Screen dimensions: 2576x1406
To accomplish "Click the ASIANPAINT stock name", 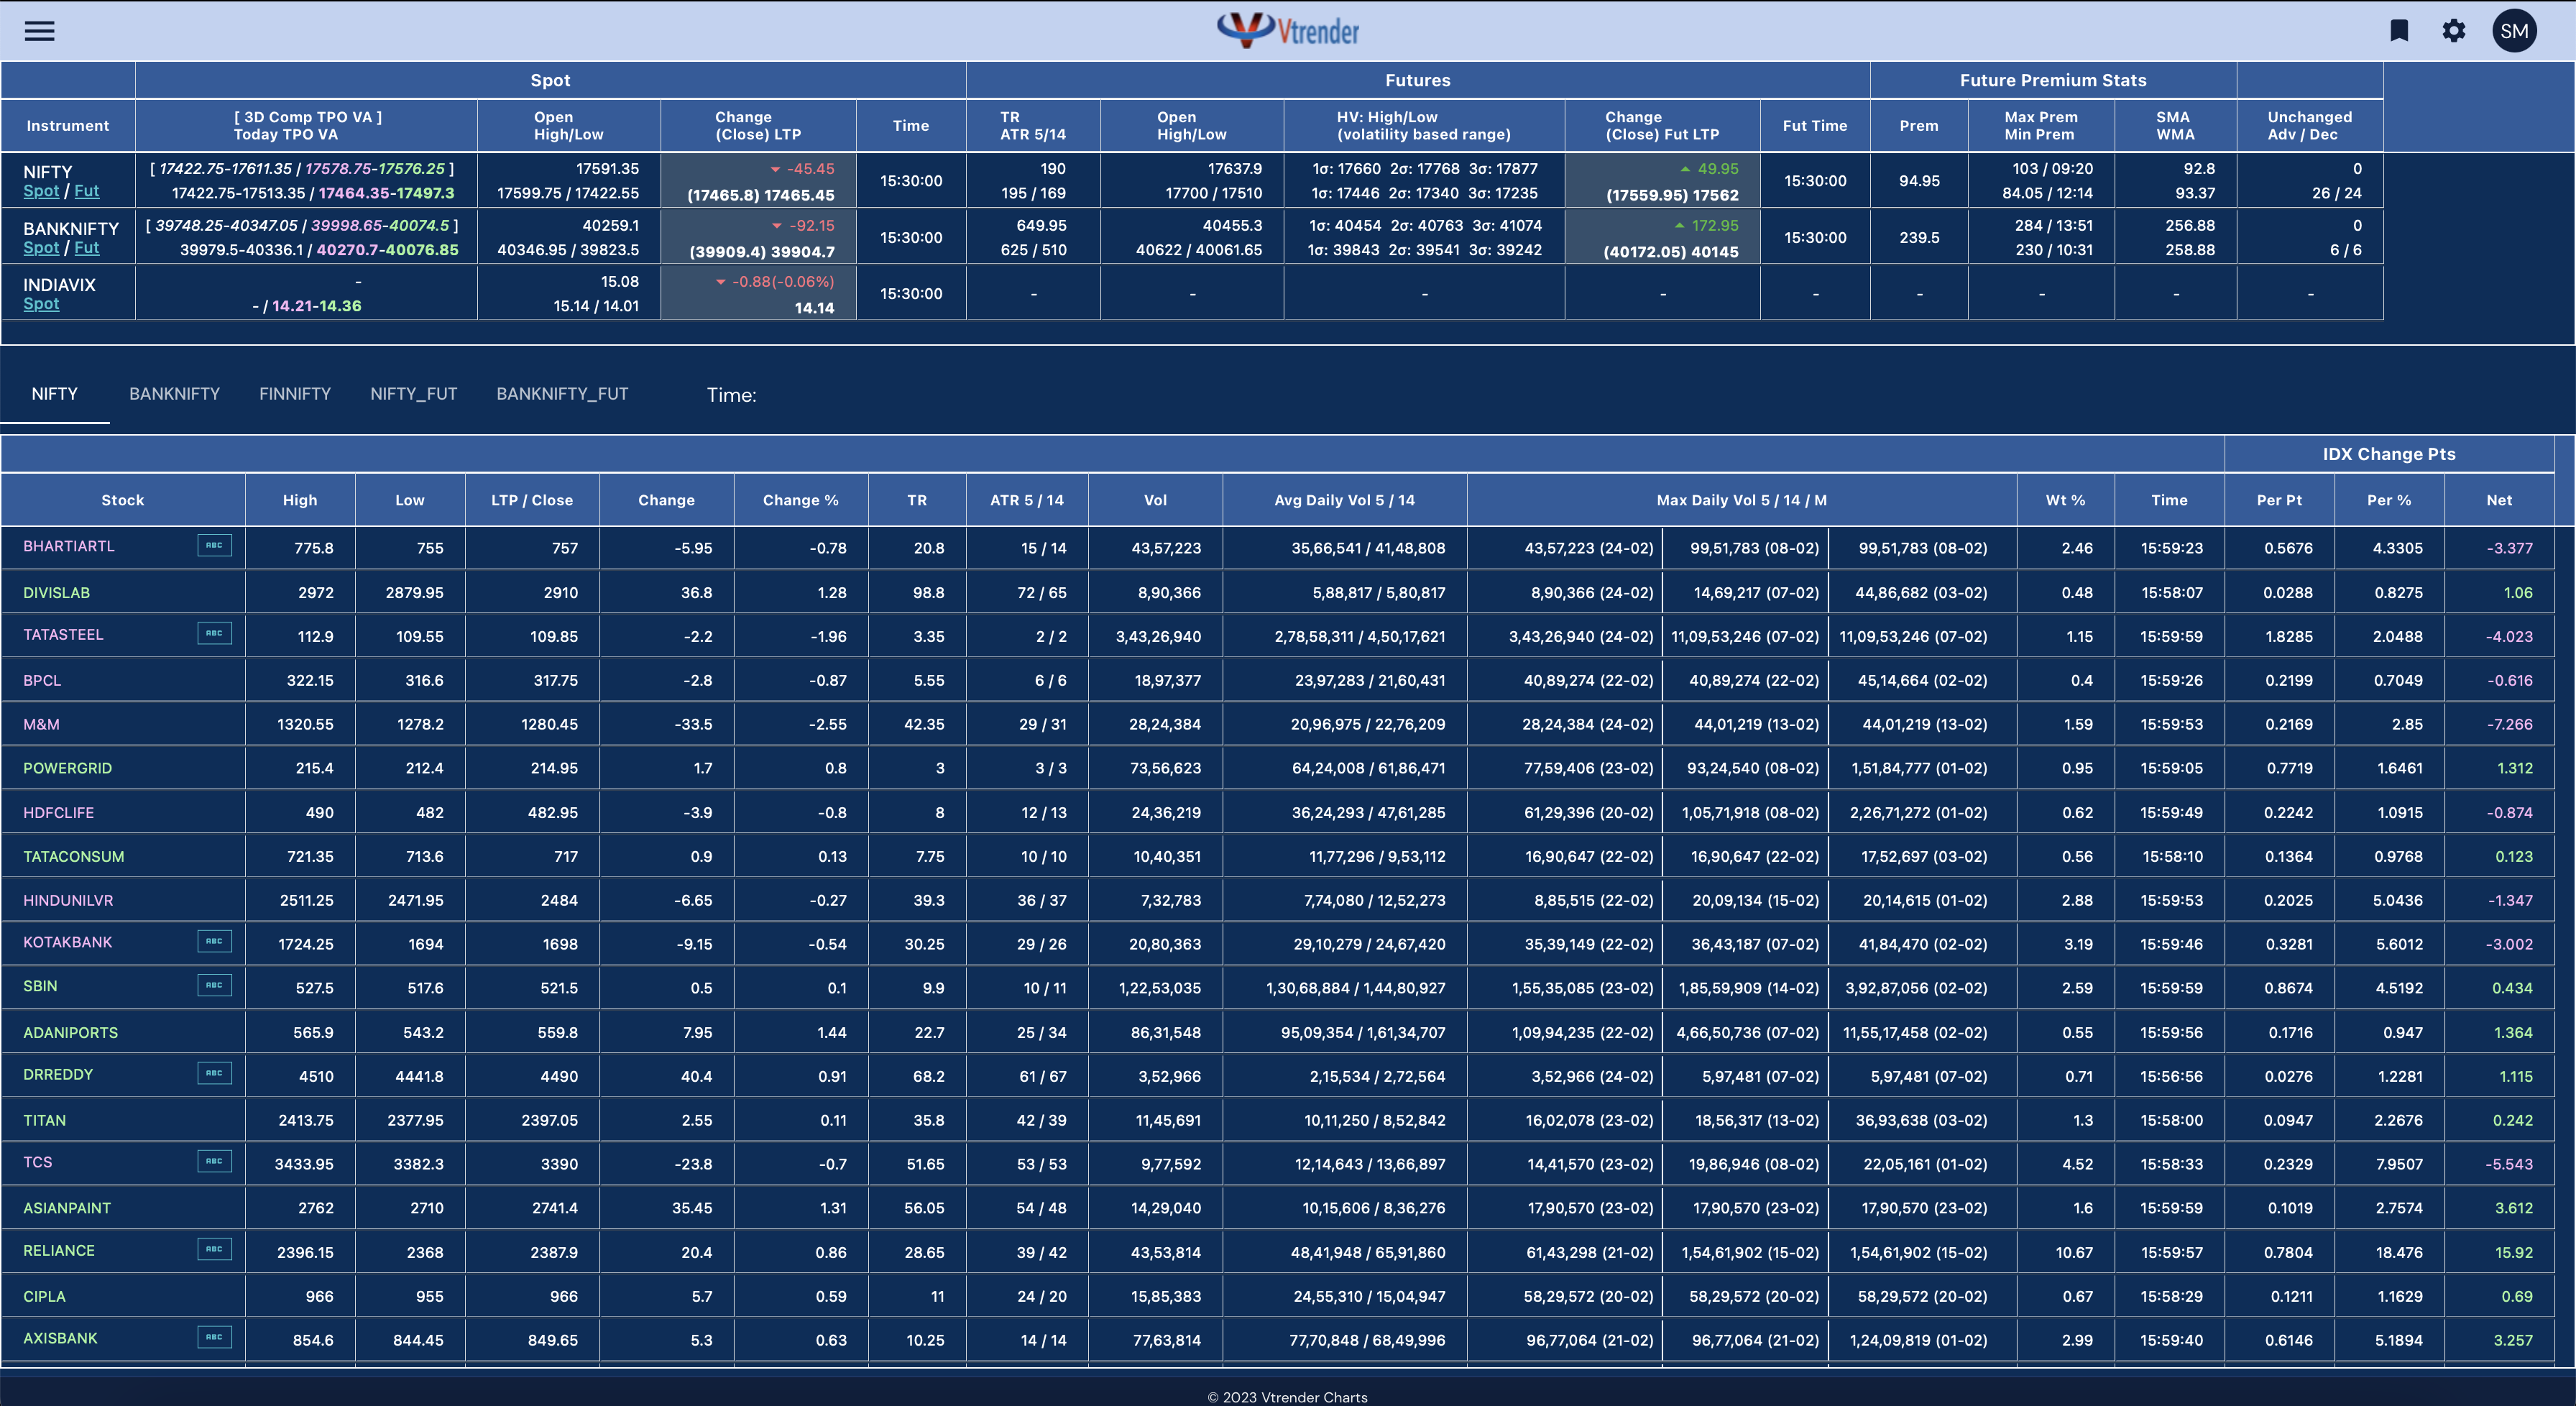I will pos(67,1209).
